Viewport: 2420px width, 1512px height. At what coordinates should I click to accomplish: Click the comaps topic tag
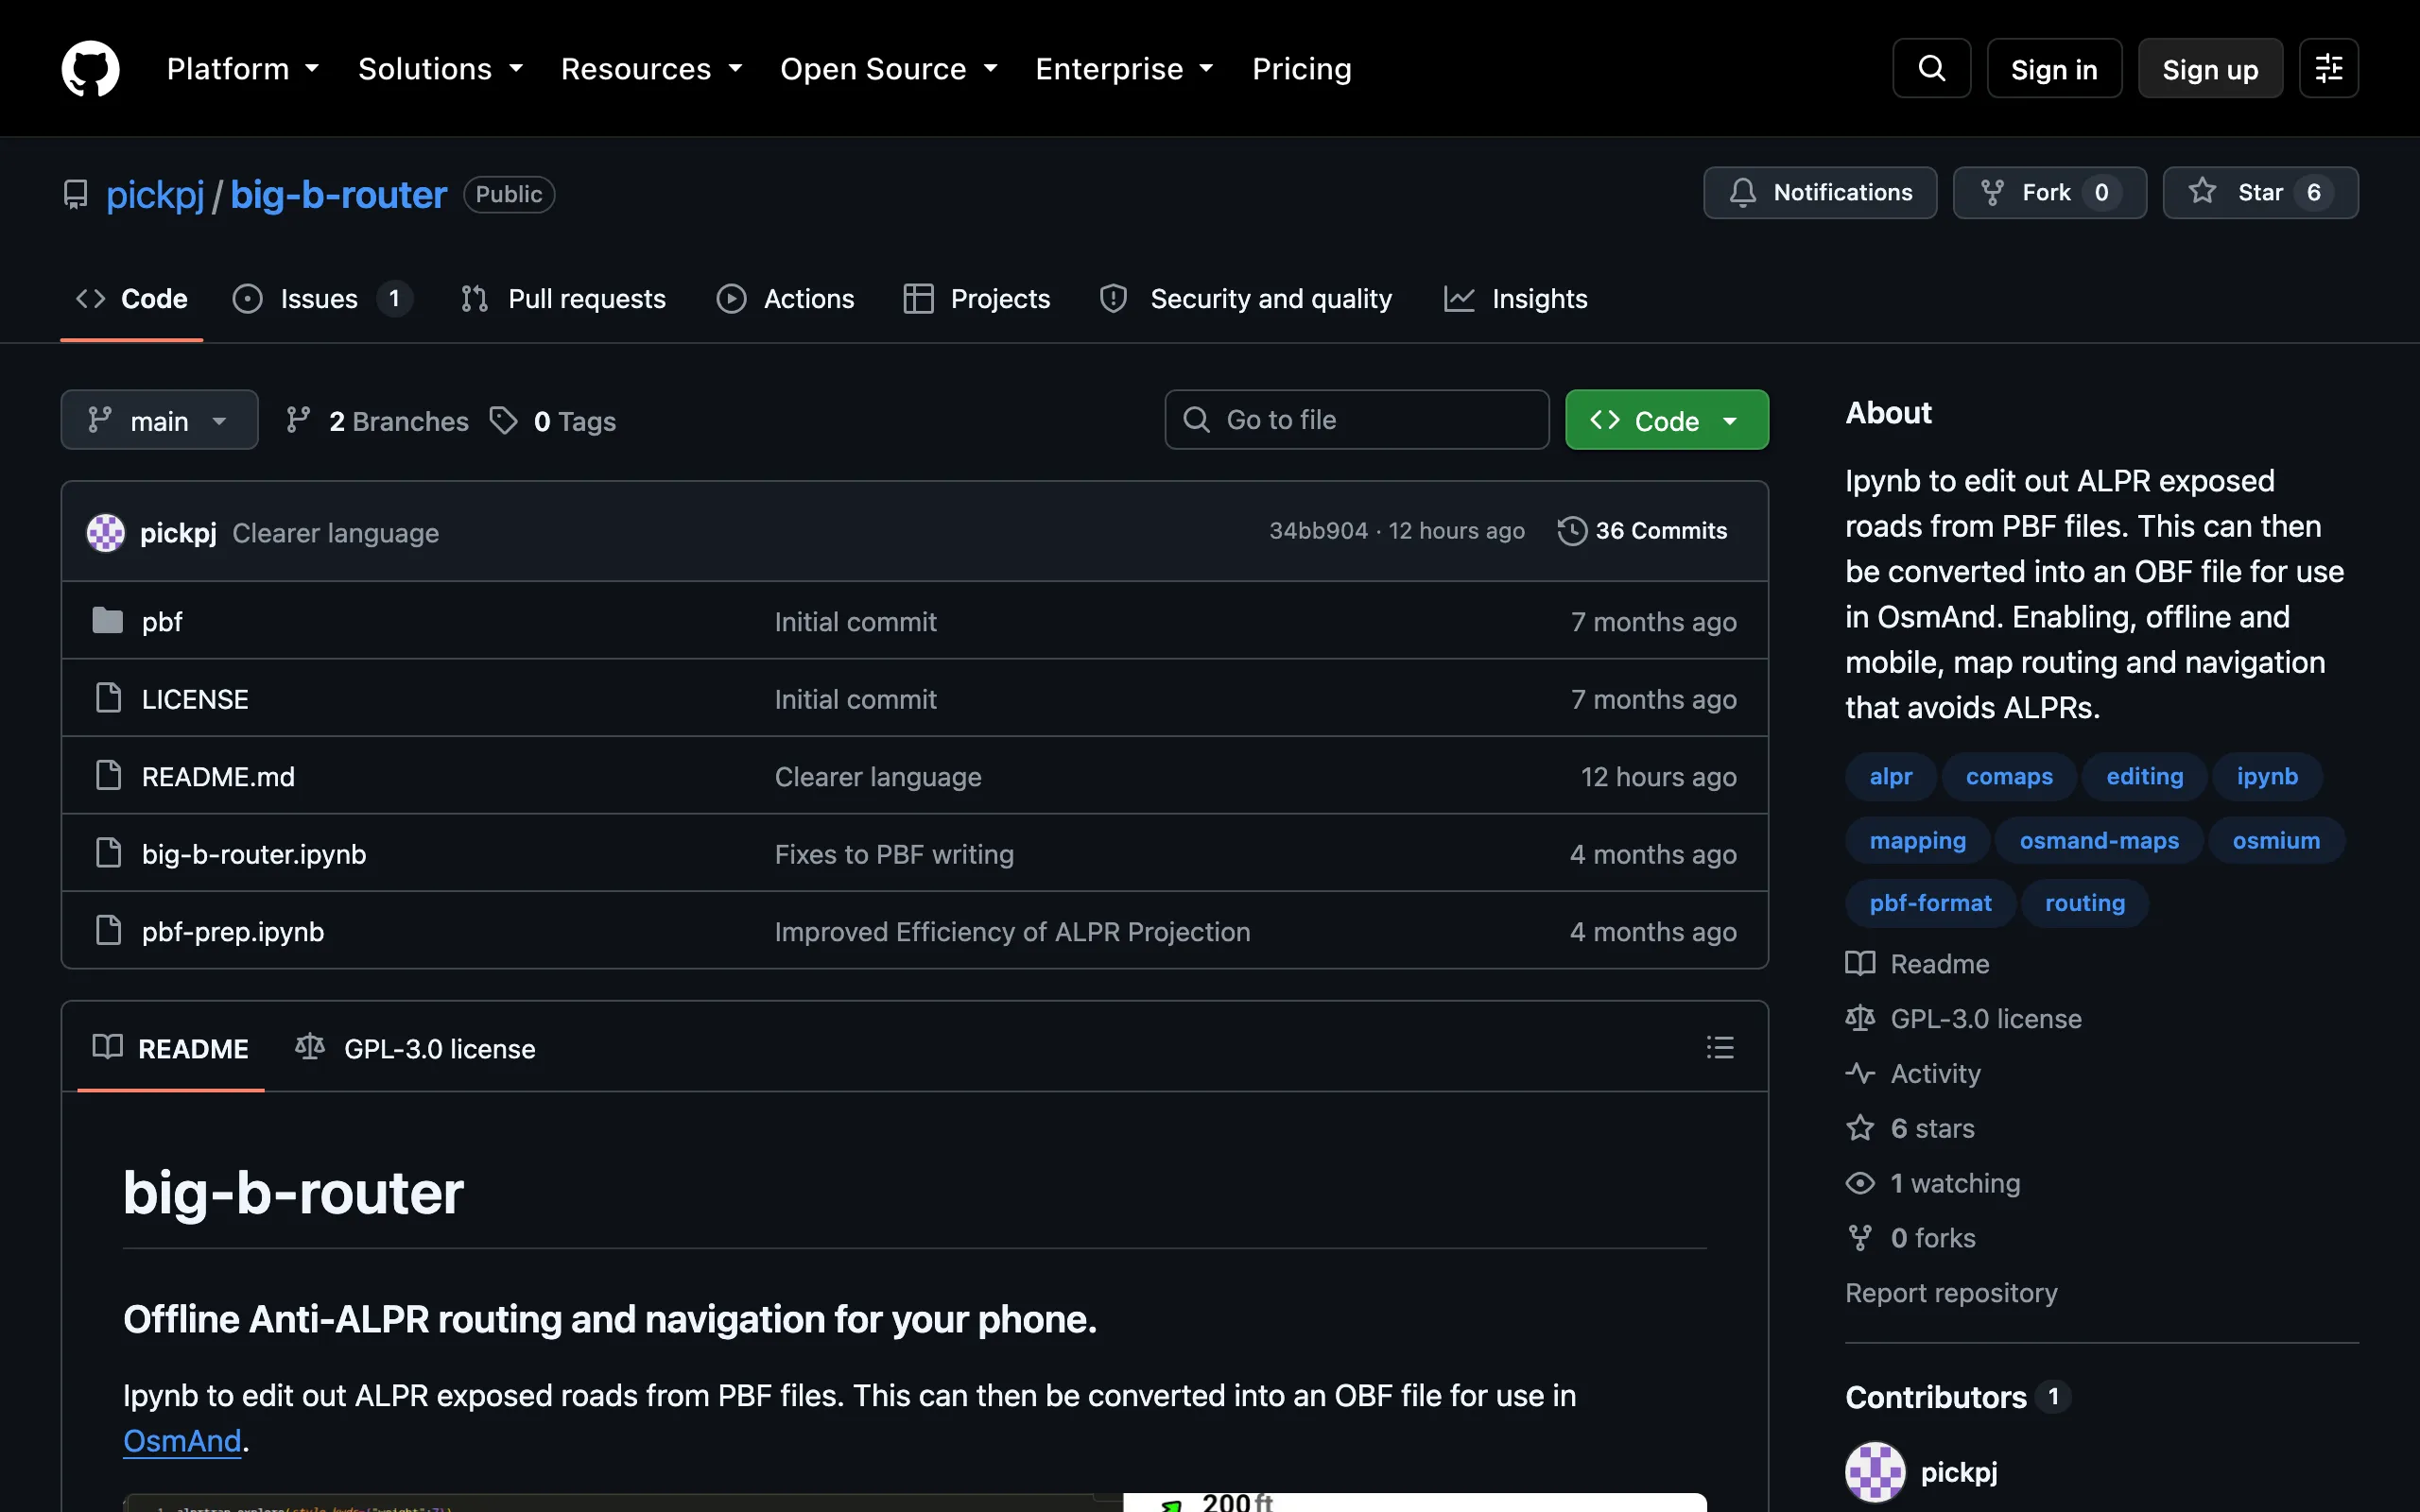click(2008, 776)
